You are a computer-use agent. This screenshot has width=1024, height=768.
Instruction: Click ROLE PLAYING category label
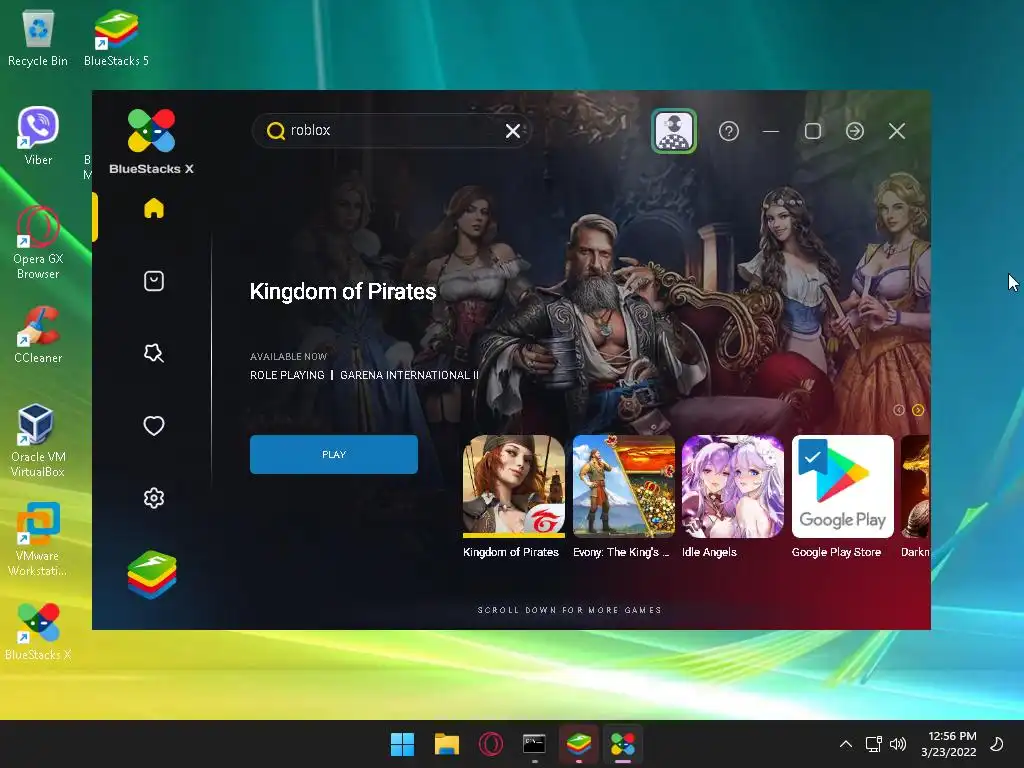pos(287,375)
